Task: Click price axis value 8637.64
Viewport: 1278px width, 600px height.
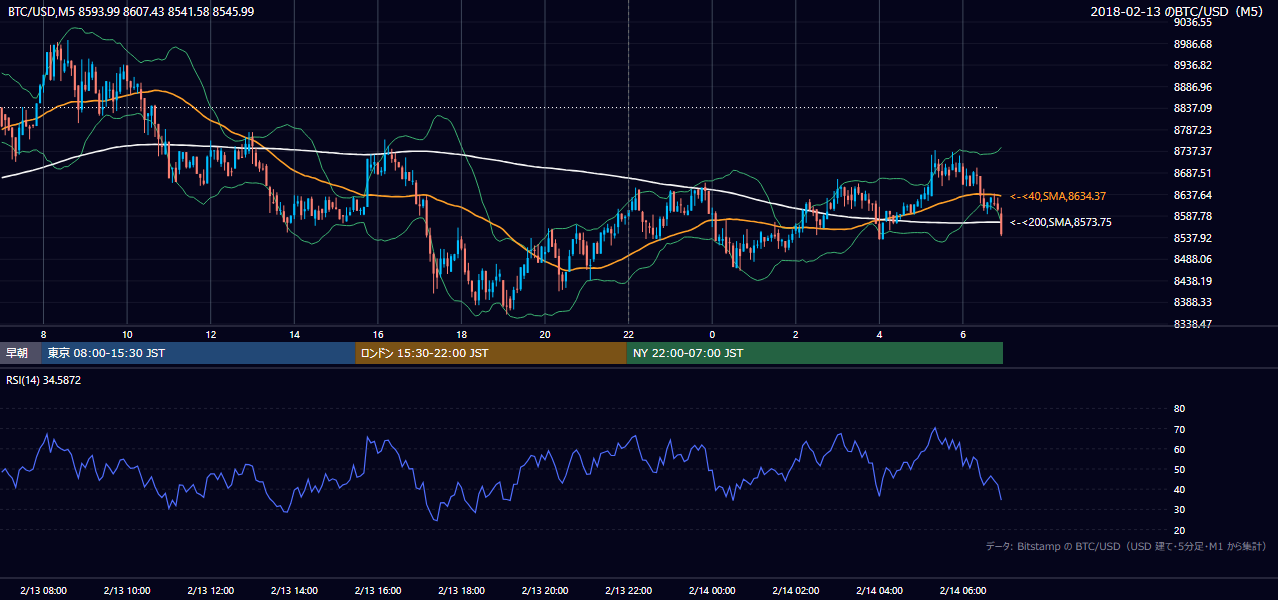Action: tap(1192, 195)
